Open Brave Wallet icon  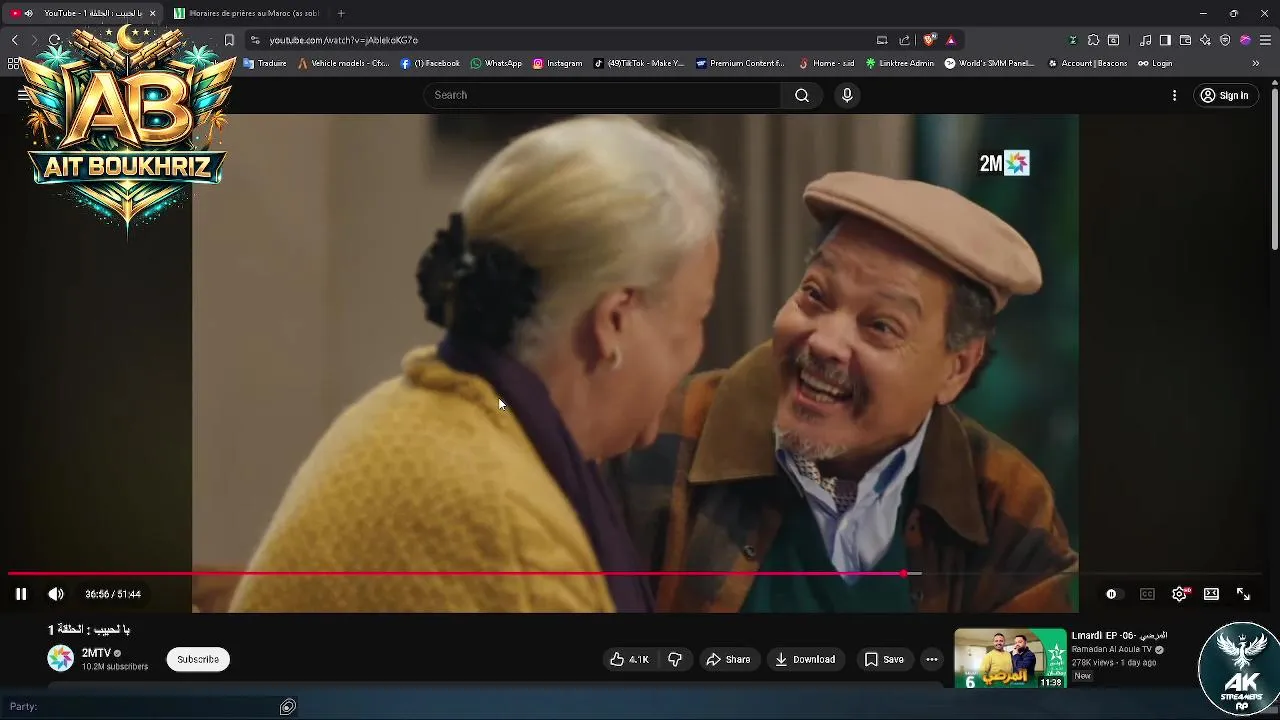click(1185, 40)
